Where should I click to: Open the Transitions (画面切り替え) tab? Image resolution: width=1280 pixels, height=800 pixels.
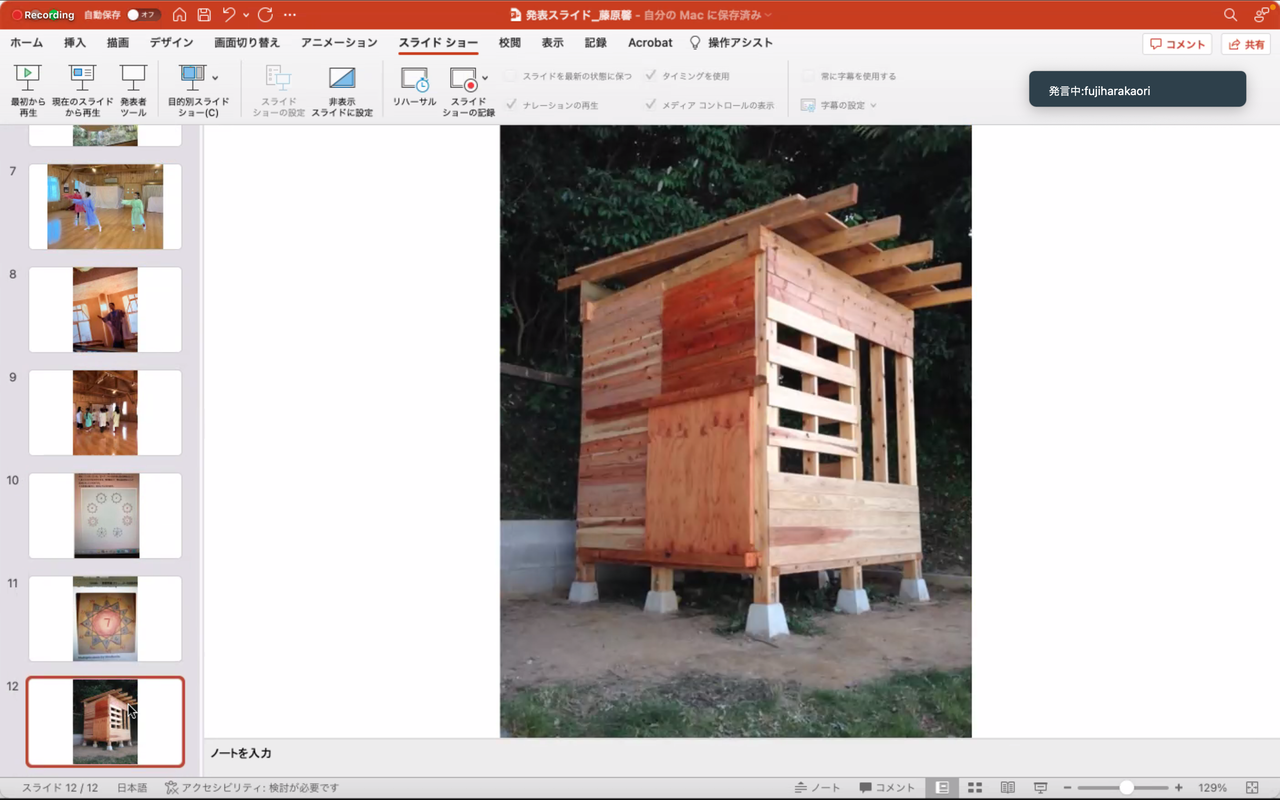pyautogui.click(x=247, y=43)
